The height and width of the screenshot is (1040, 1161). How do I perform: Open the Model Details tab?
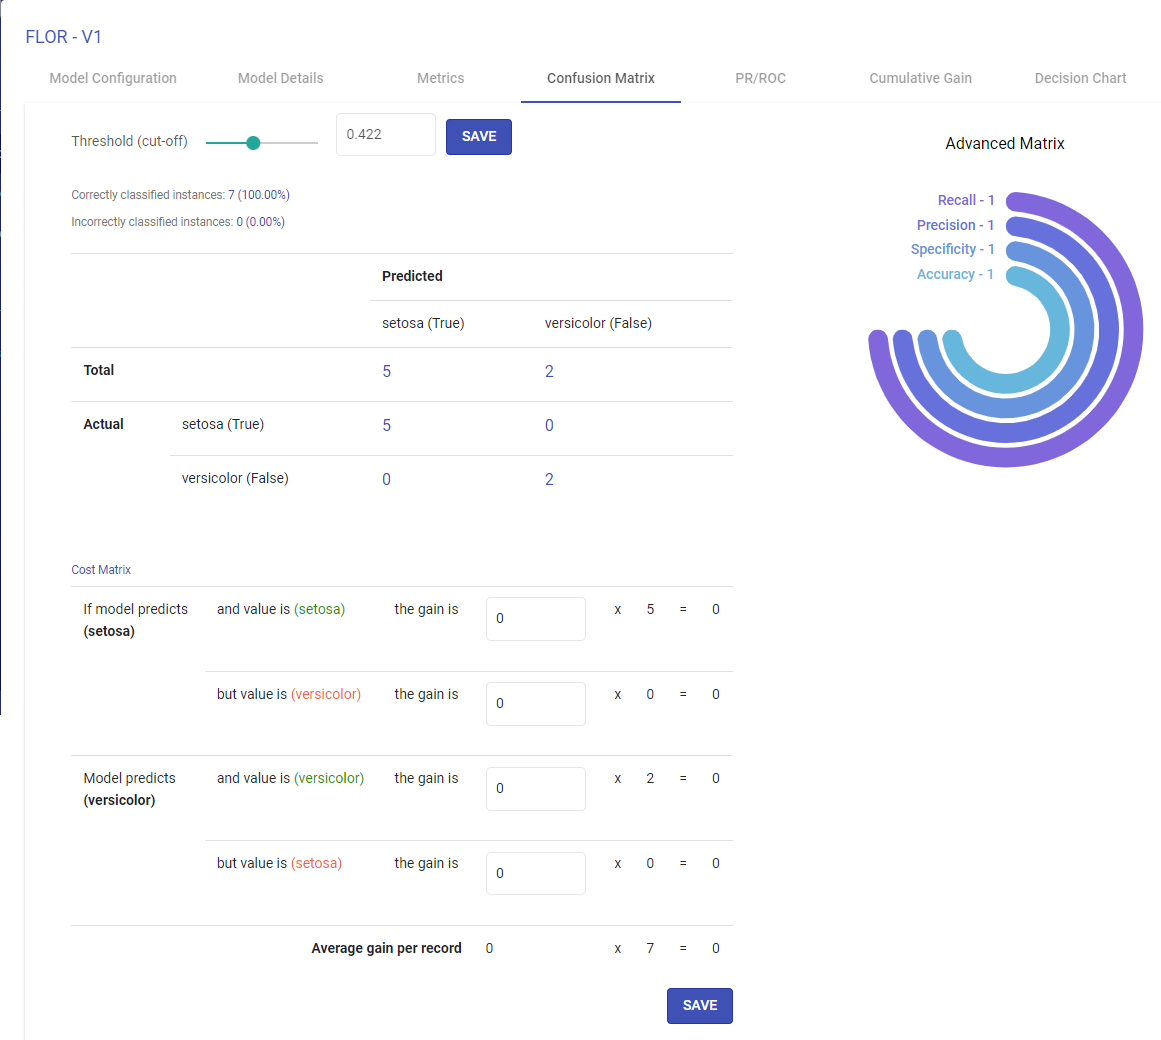(280, 78)
